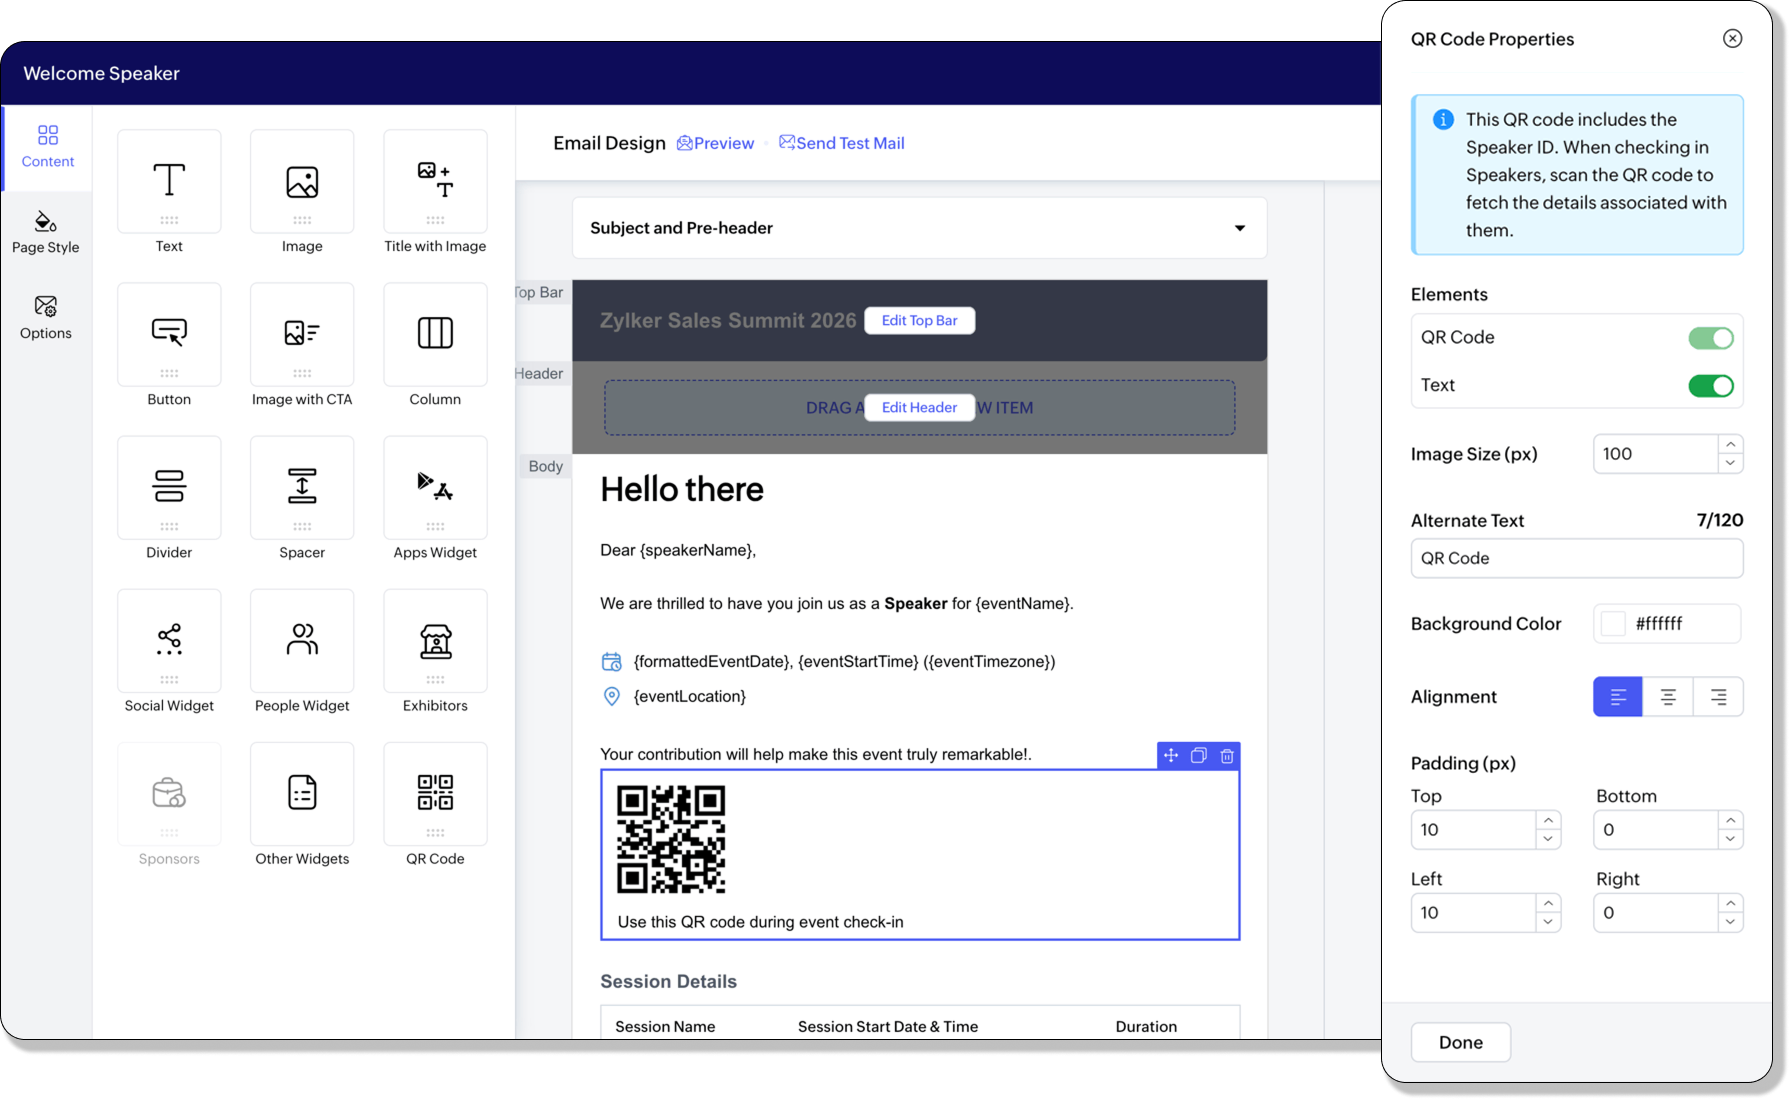
Task: Click the Edit Header button
Action: 920,408
